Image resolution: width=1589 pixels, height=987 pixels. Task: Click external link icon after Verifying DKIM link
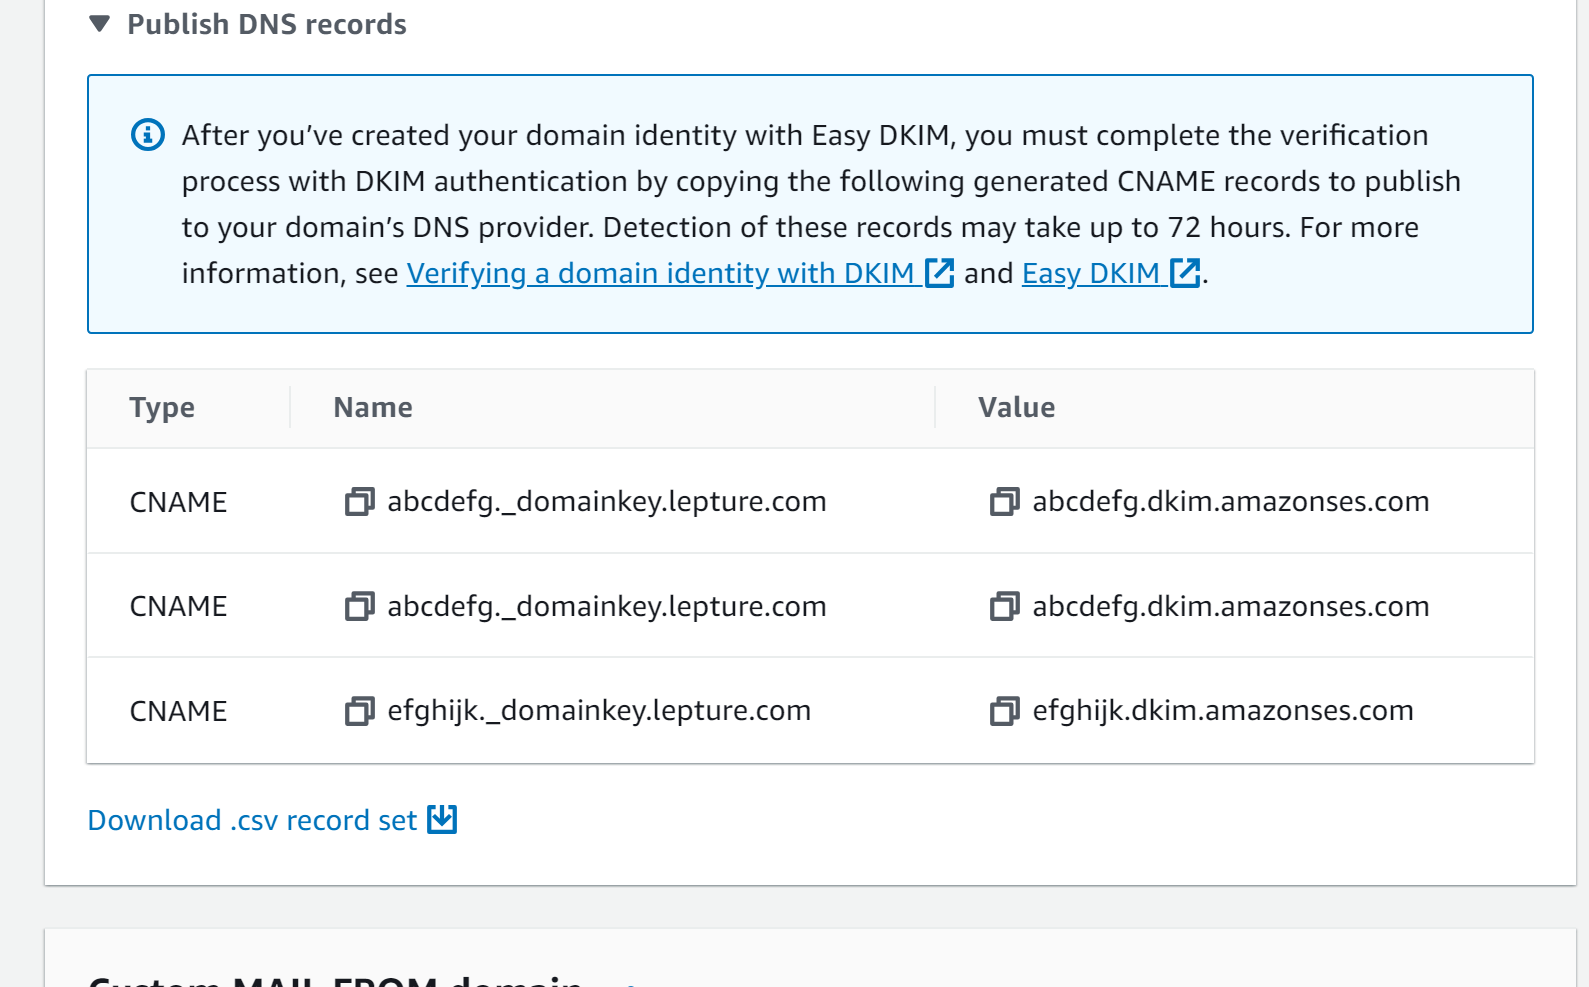point(939,273)
